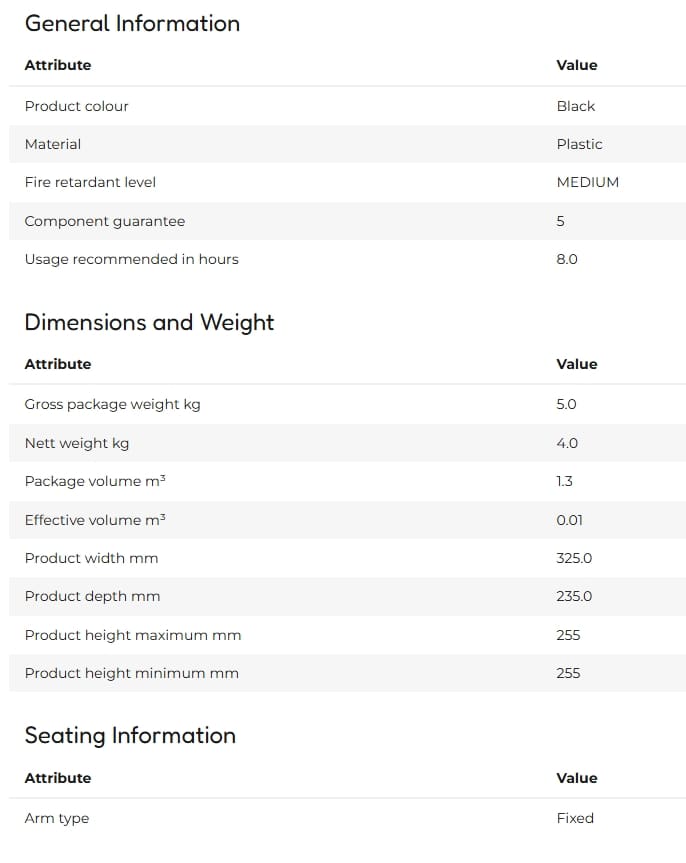Select the Package volume value 1.3
686x863 pixels.
pyautogui.click(x=564, y=481)
